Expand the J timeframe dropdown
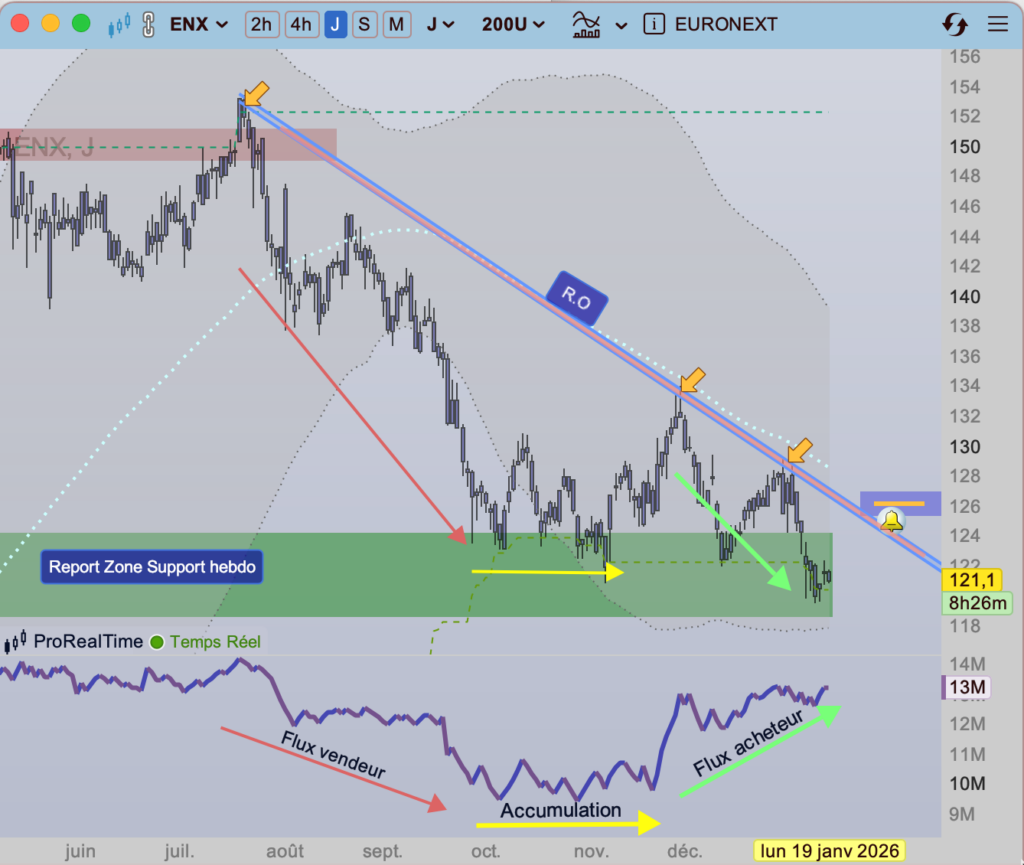Screen dimensions: 1024x865 coord(441,24)
